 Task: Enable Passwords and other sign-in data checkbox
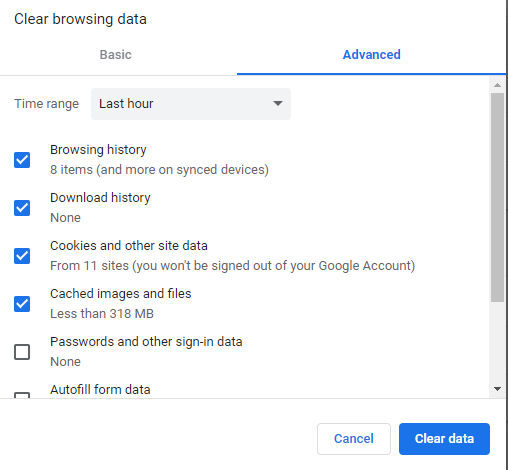(22, 352)
